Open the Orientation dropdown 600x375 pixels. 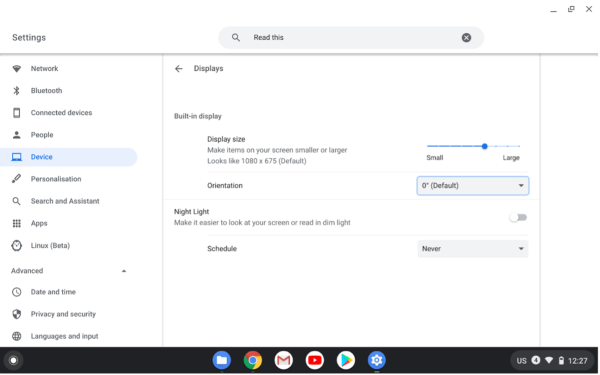click(x=473, y=186)
